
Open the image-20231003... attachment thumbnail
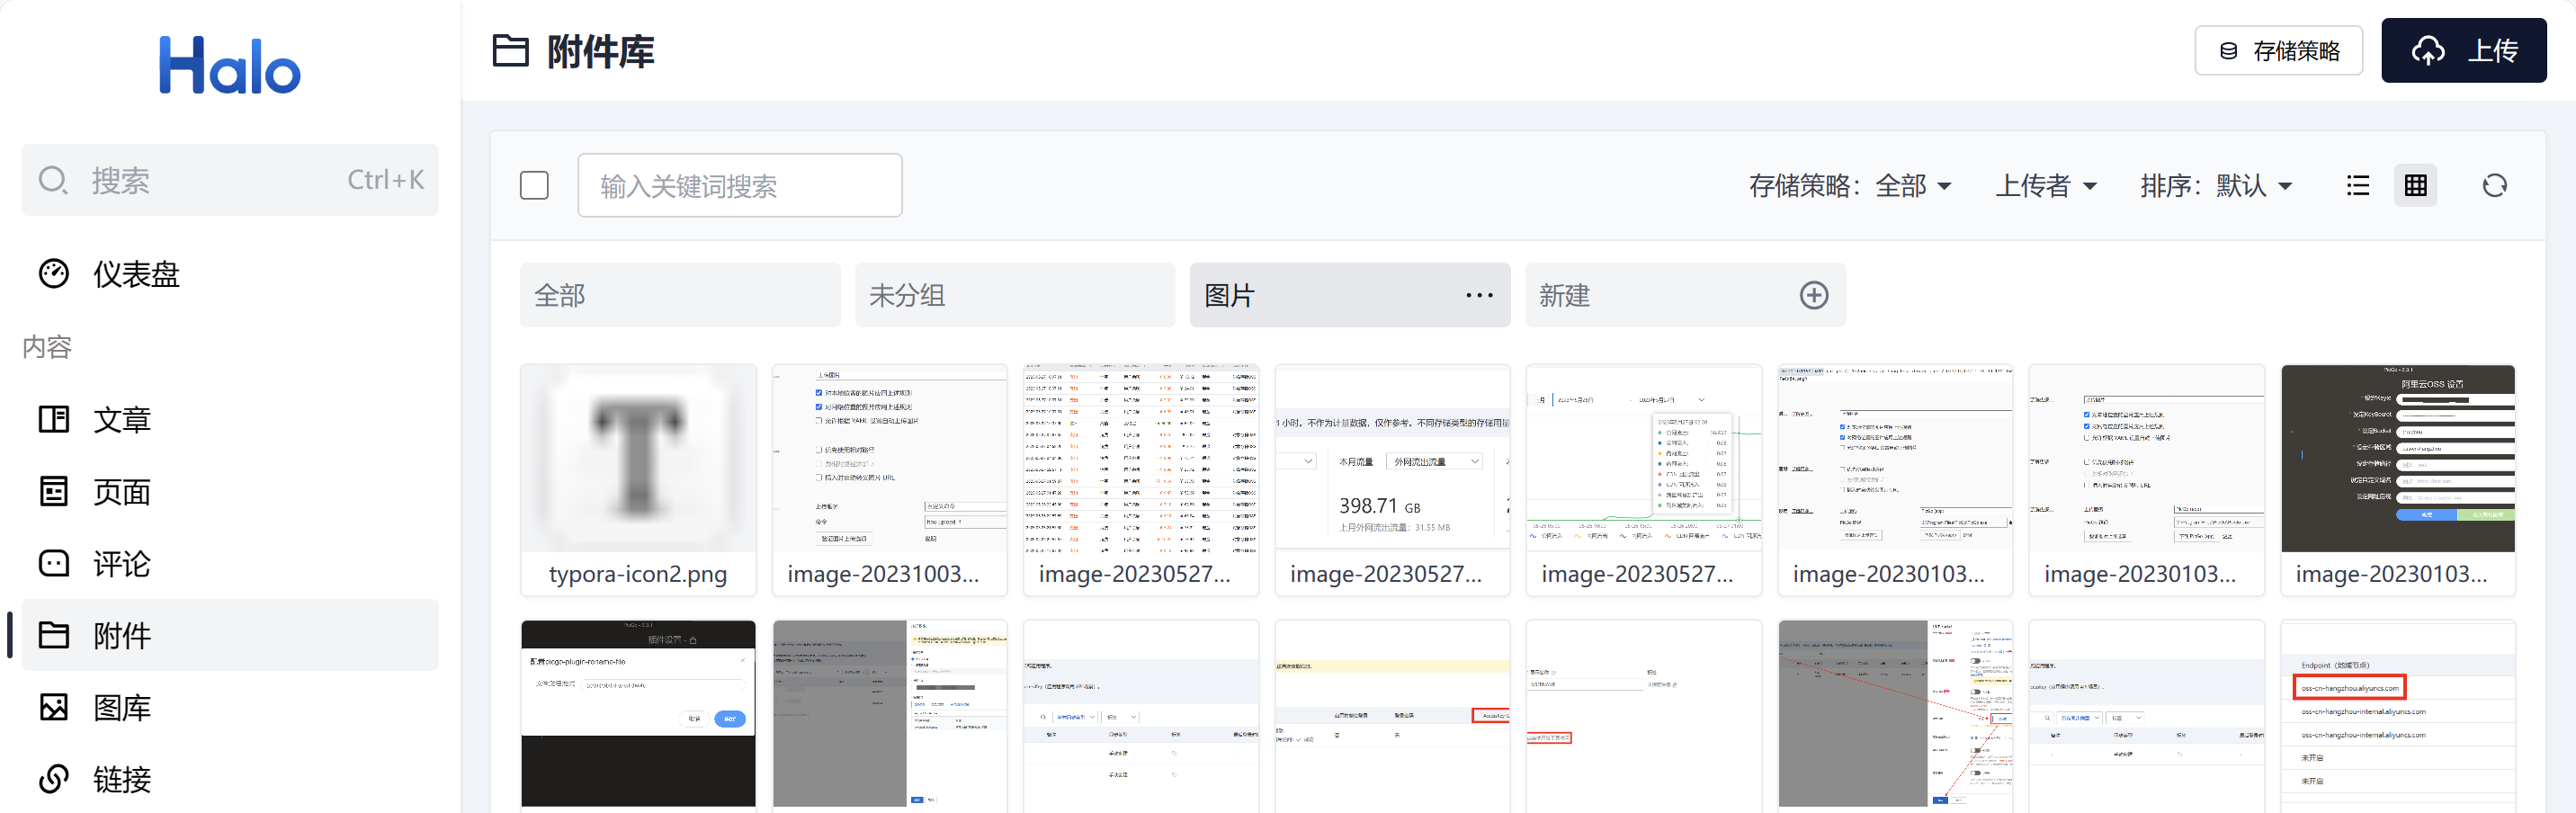pyautogui.click(x=890, y=459)
